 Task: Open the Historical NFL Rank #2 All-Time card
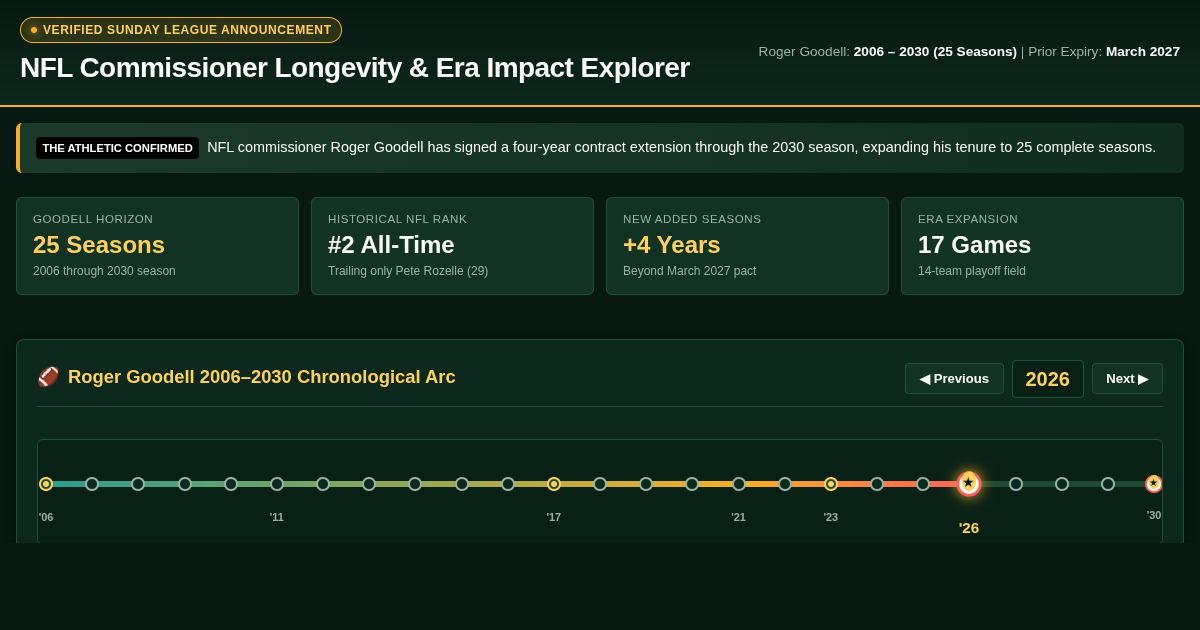[452, 246]
